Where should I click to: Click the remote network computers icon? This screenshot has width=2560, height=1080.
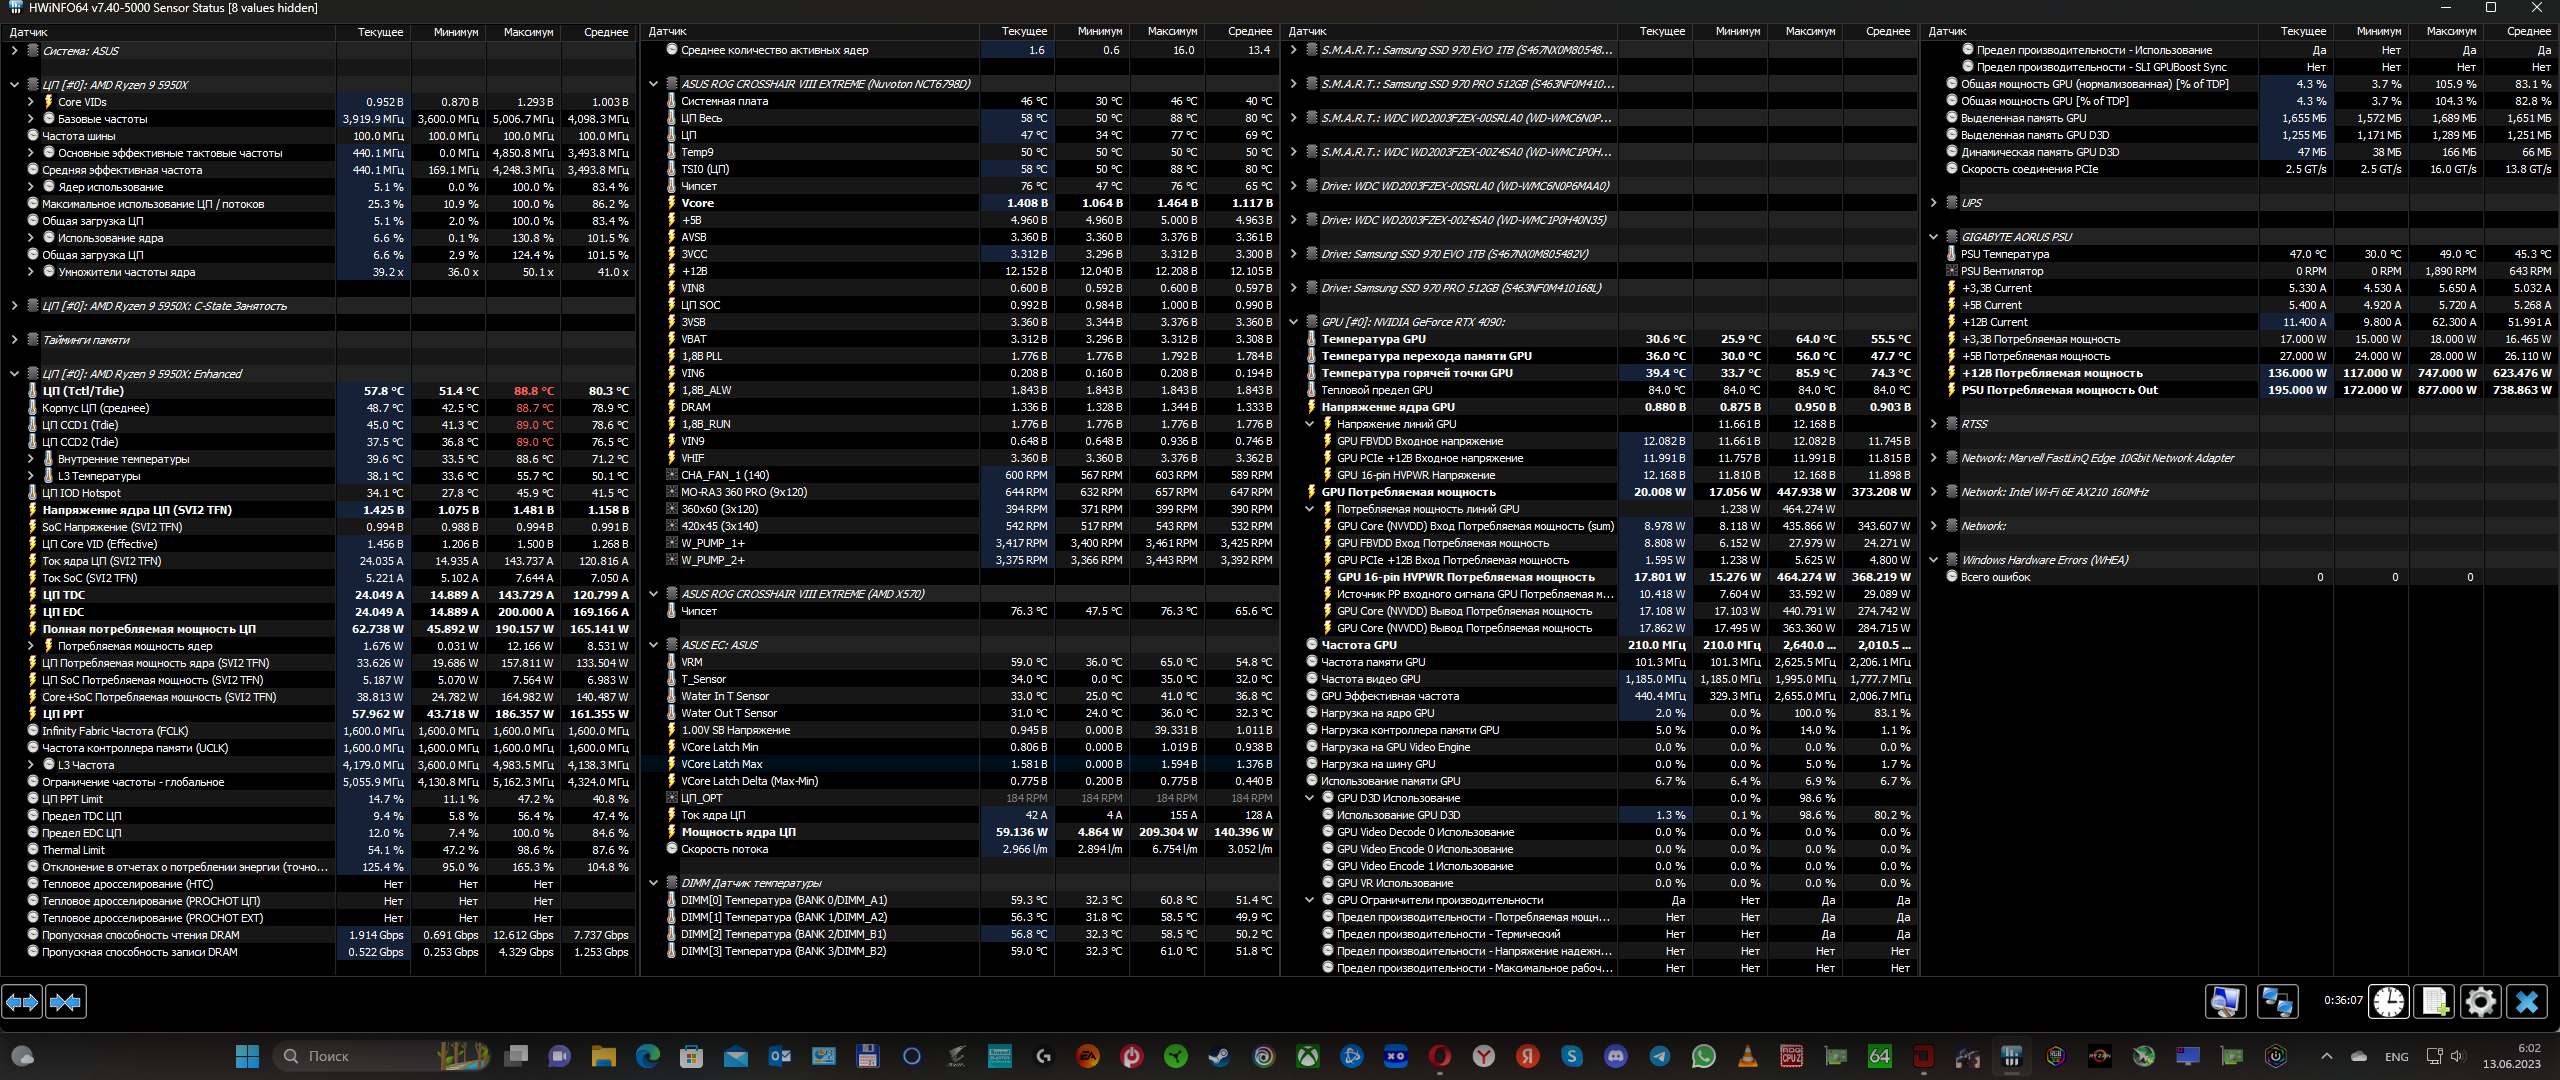(2277, 1001)
